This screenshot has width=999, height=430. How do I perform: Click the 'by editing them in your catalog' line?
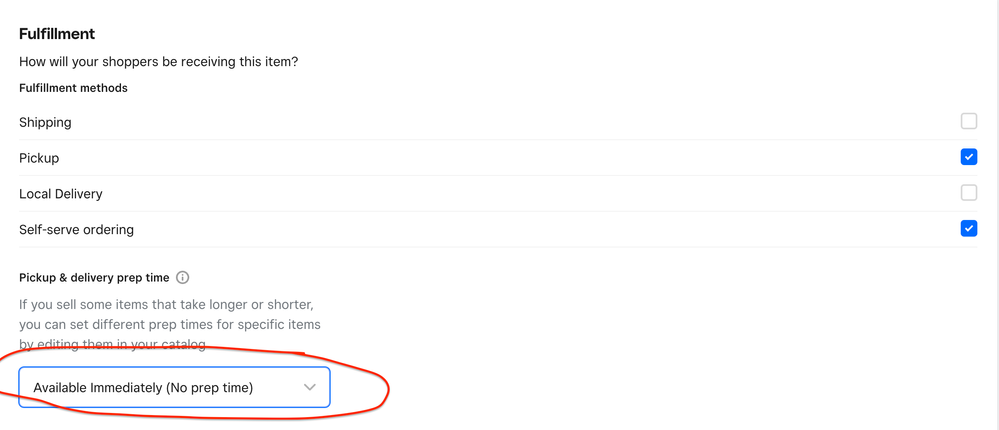point(112,345)
